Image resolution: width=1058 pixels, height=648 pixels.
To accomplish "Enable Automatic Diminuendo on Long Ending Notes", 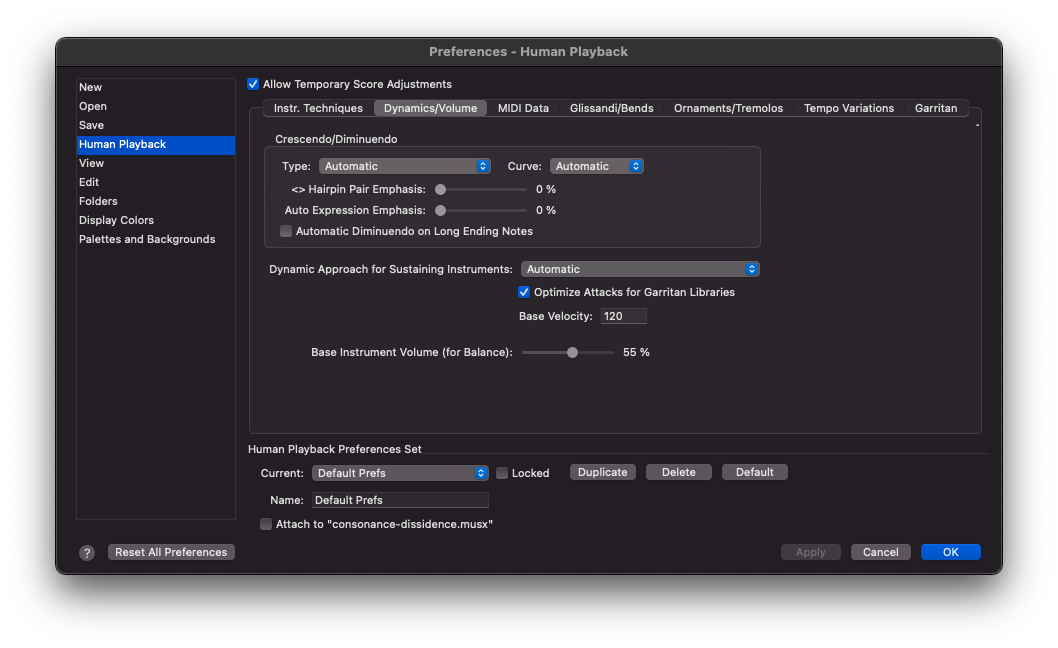I will [x=286, y=231].
